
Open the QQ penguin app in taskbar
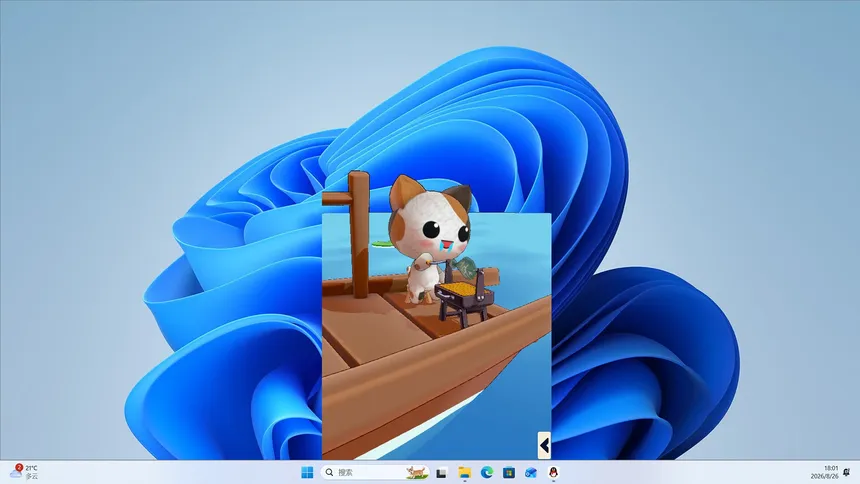point(553,472)
